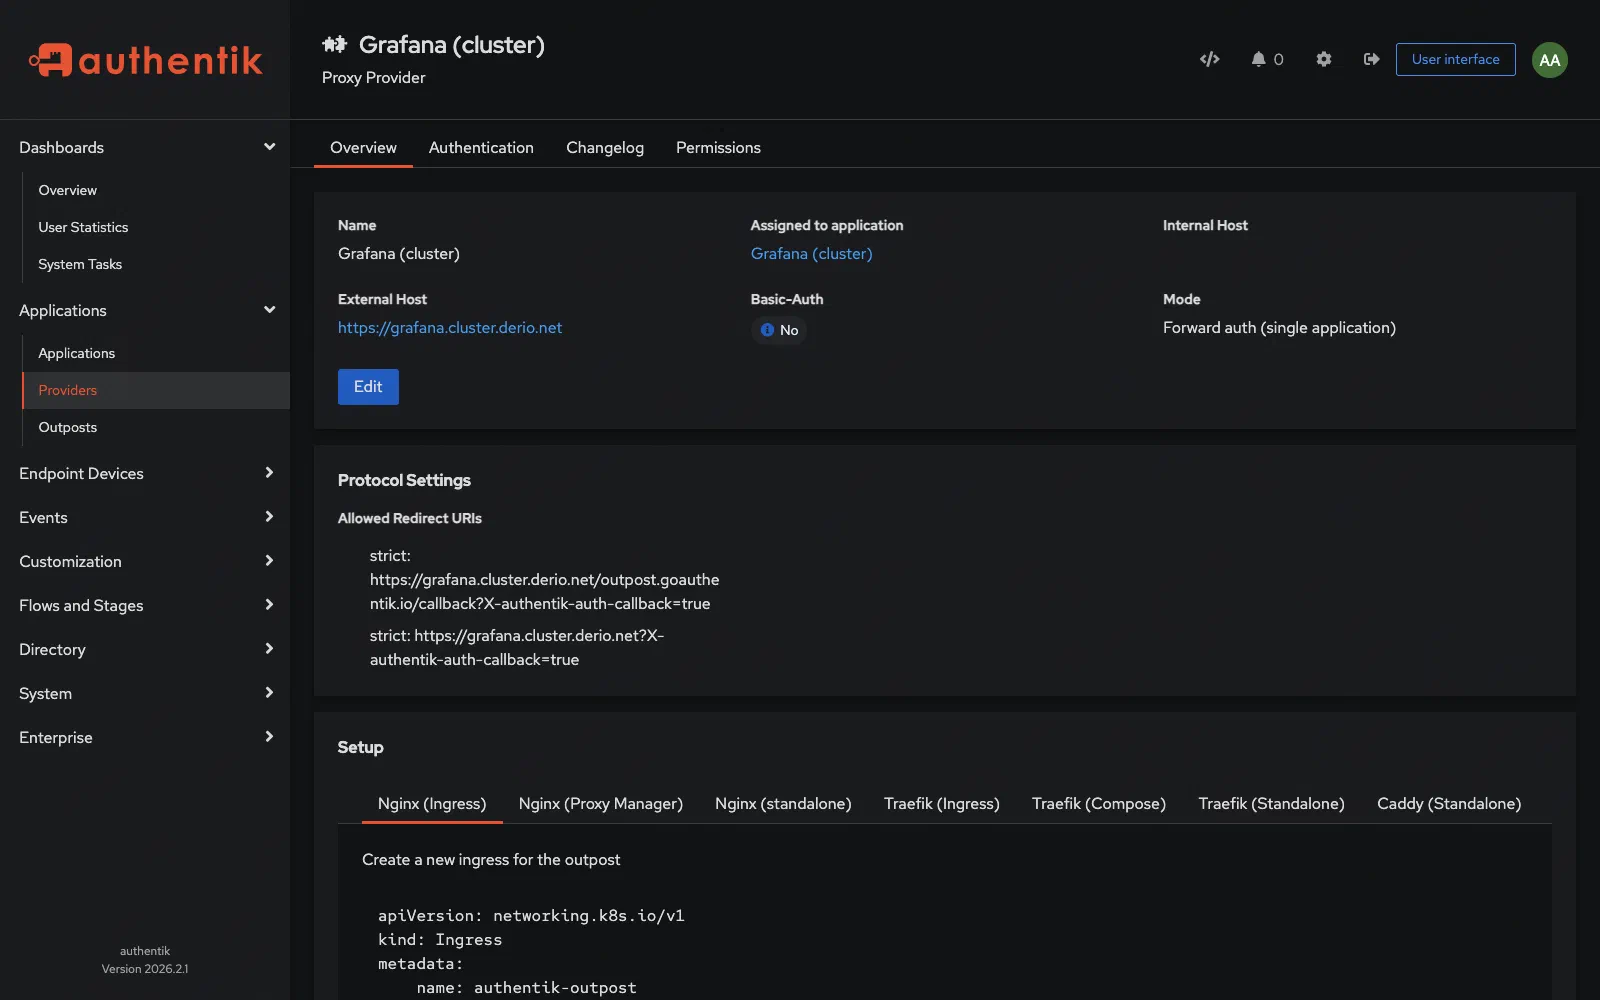The height and width of the screenshot is (1000, 1600).
Task: Click 'Version 2026.2.1' text in sidebar
Action: (x=145, y=969)
